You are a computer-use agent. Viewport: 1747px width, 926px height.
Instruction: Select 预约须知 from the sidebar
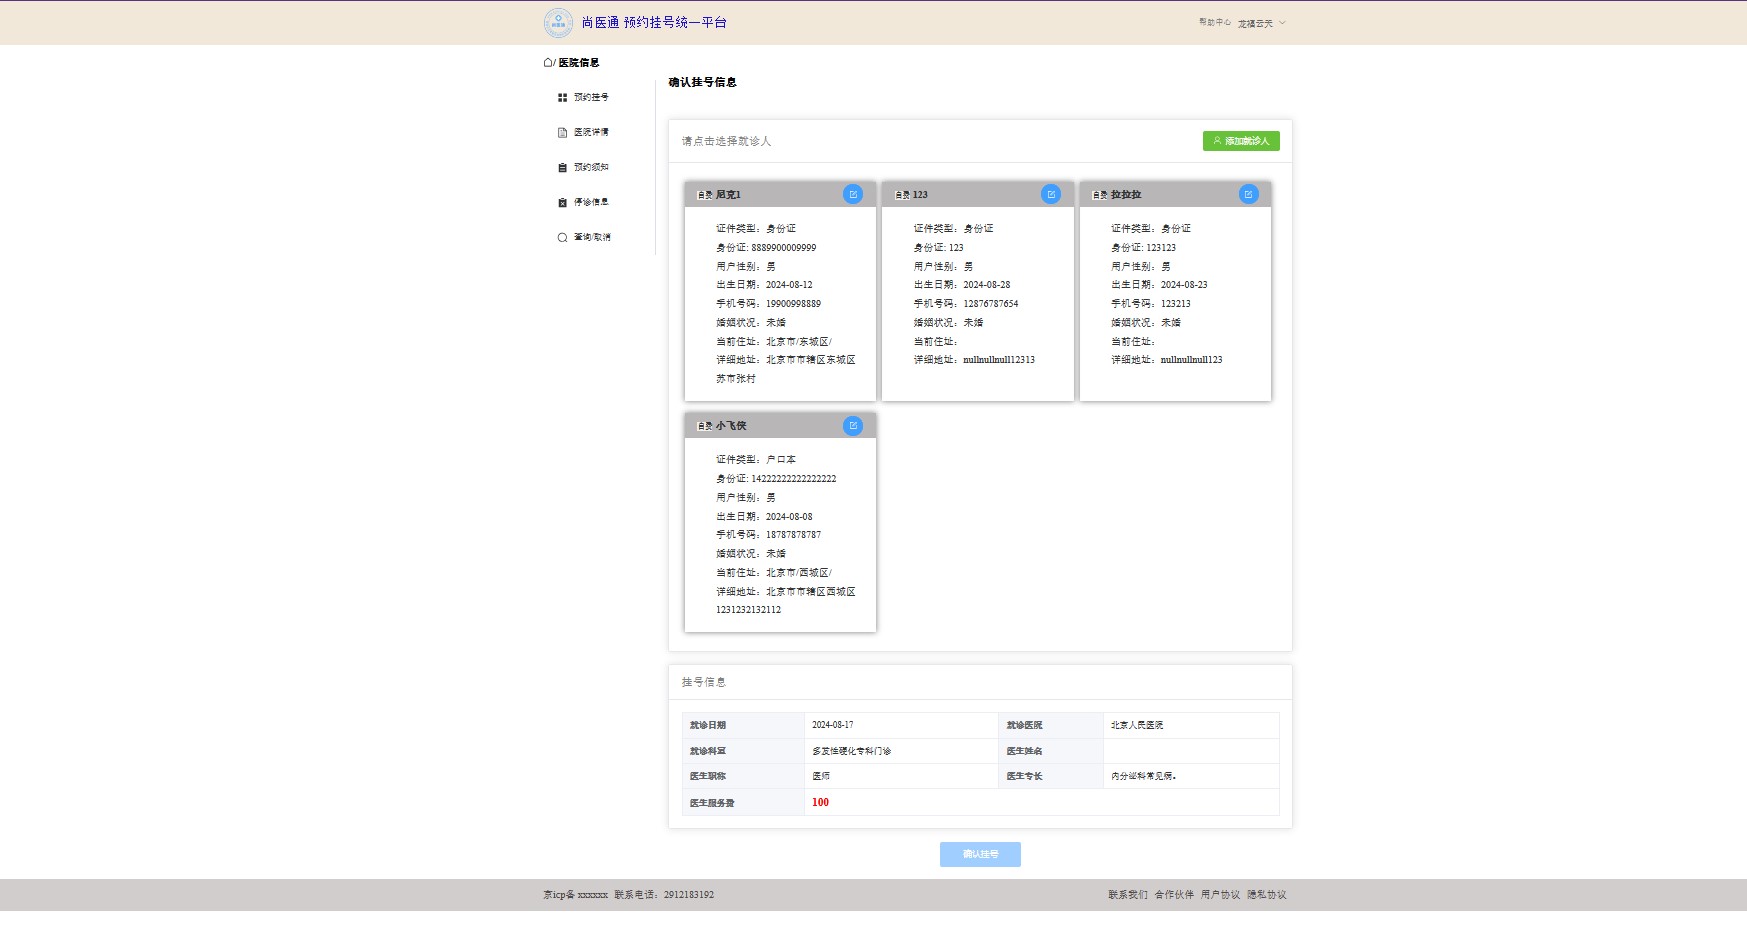584,167
